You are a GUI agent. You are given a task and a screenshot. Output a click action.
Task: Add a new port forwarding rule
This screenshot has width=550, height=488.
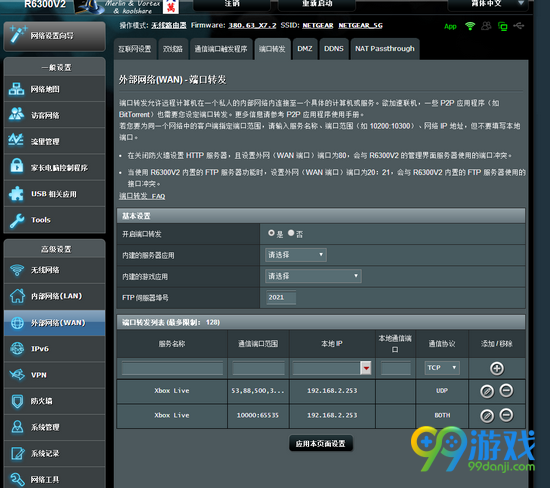(x=497, y=368)
